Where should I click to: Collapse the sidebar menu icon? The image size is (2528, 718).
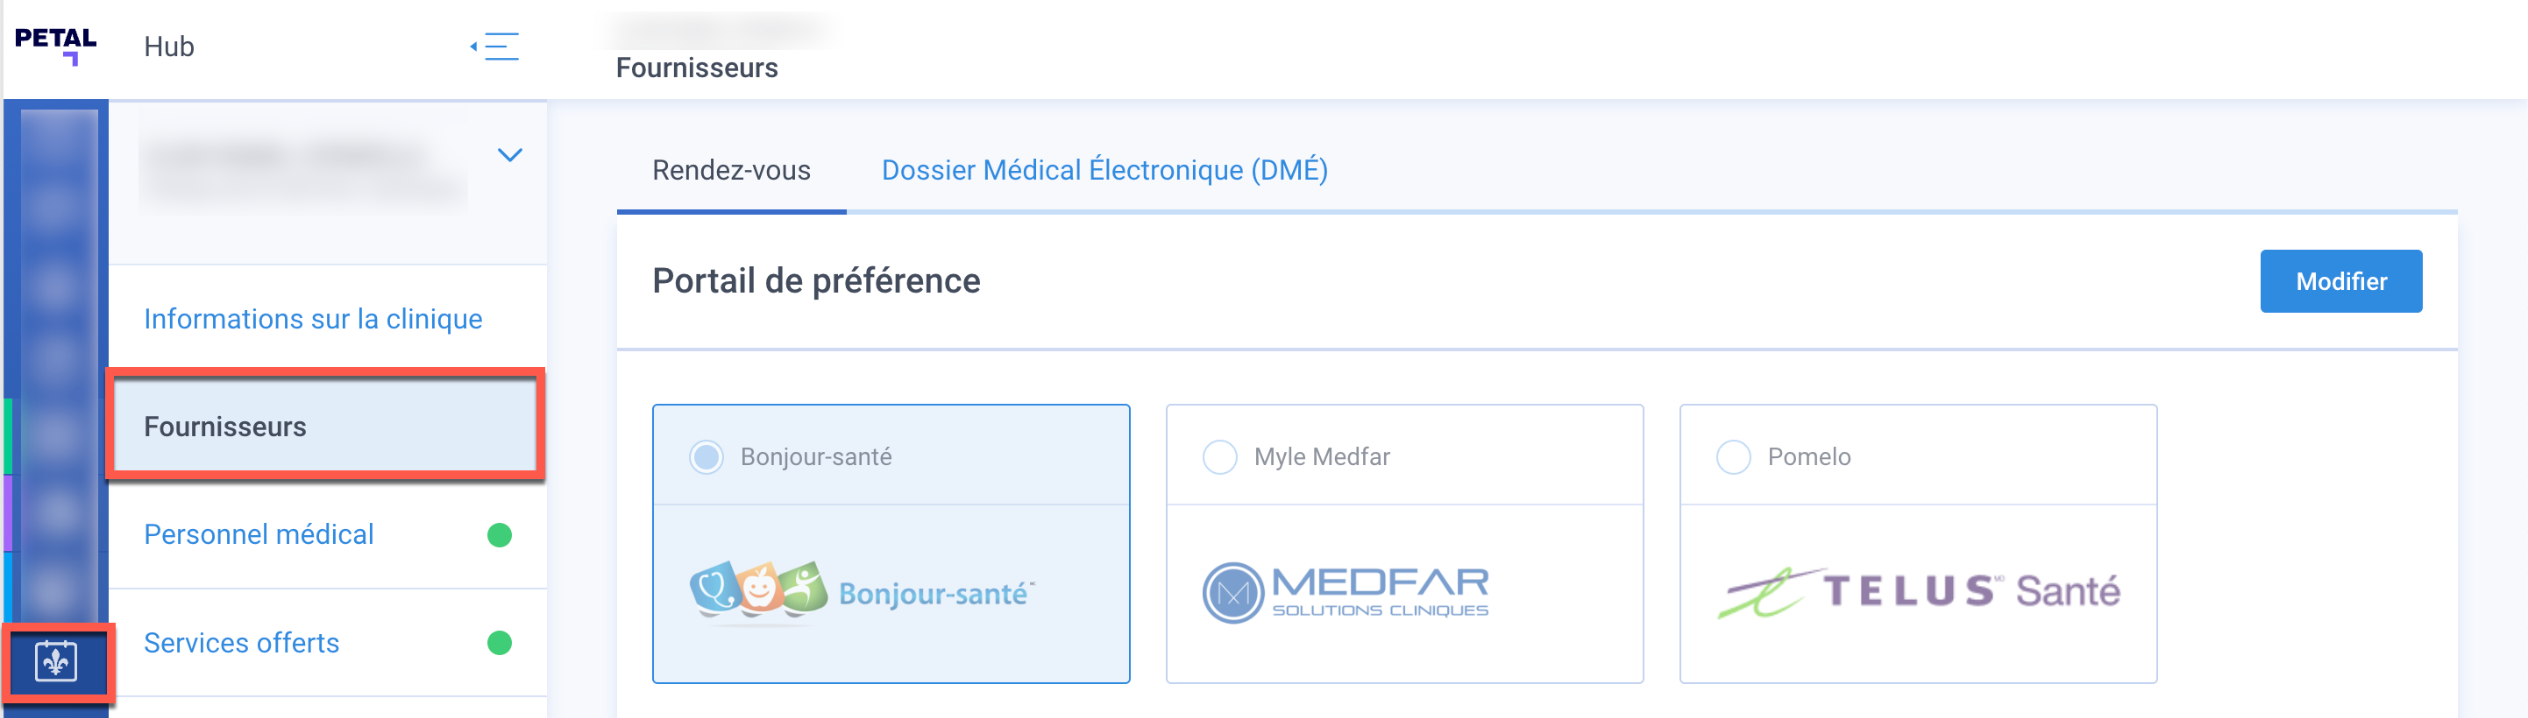[x=496, y=46]
